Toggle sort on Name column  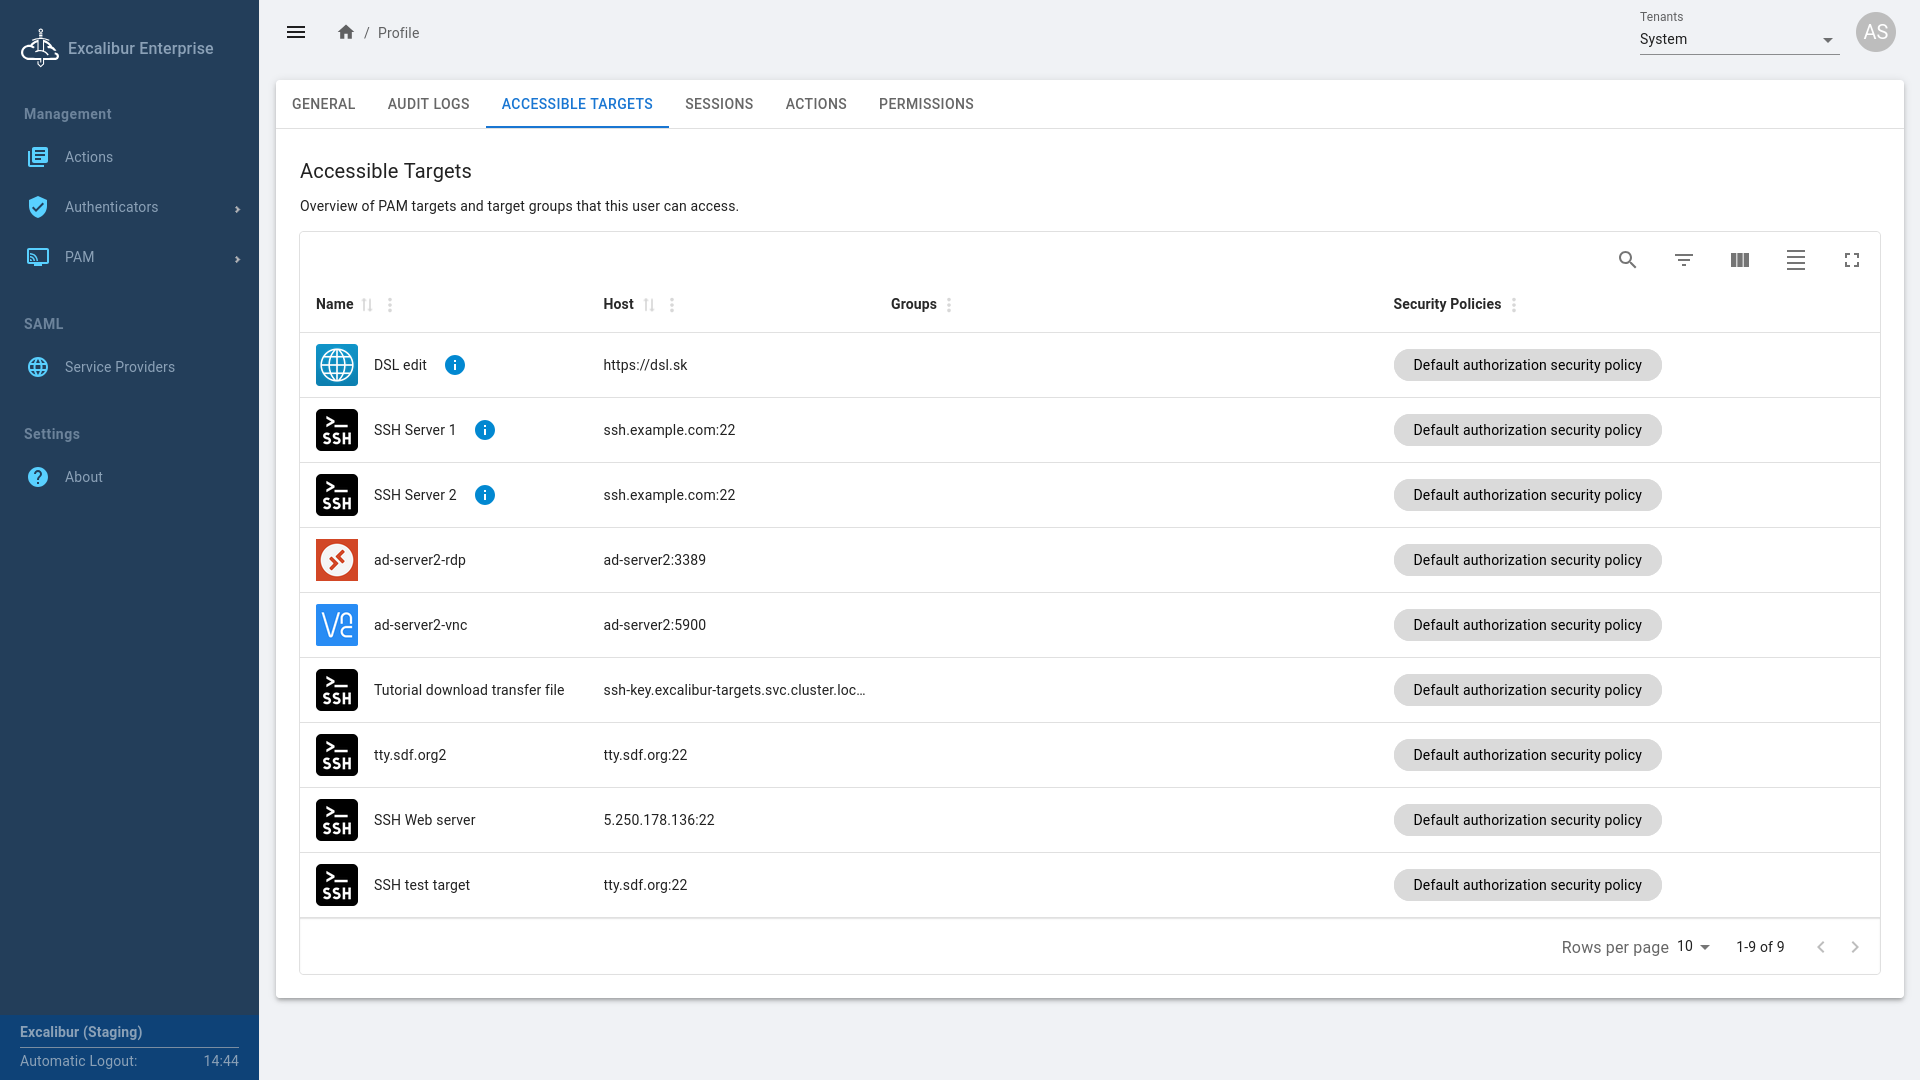coord(367,305)
